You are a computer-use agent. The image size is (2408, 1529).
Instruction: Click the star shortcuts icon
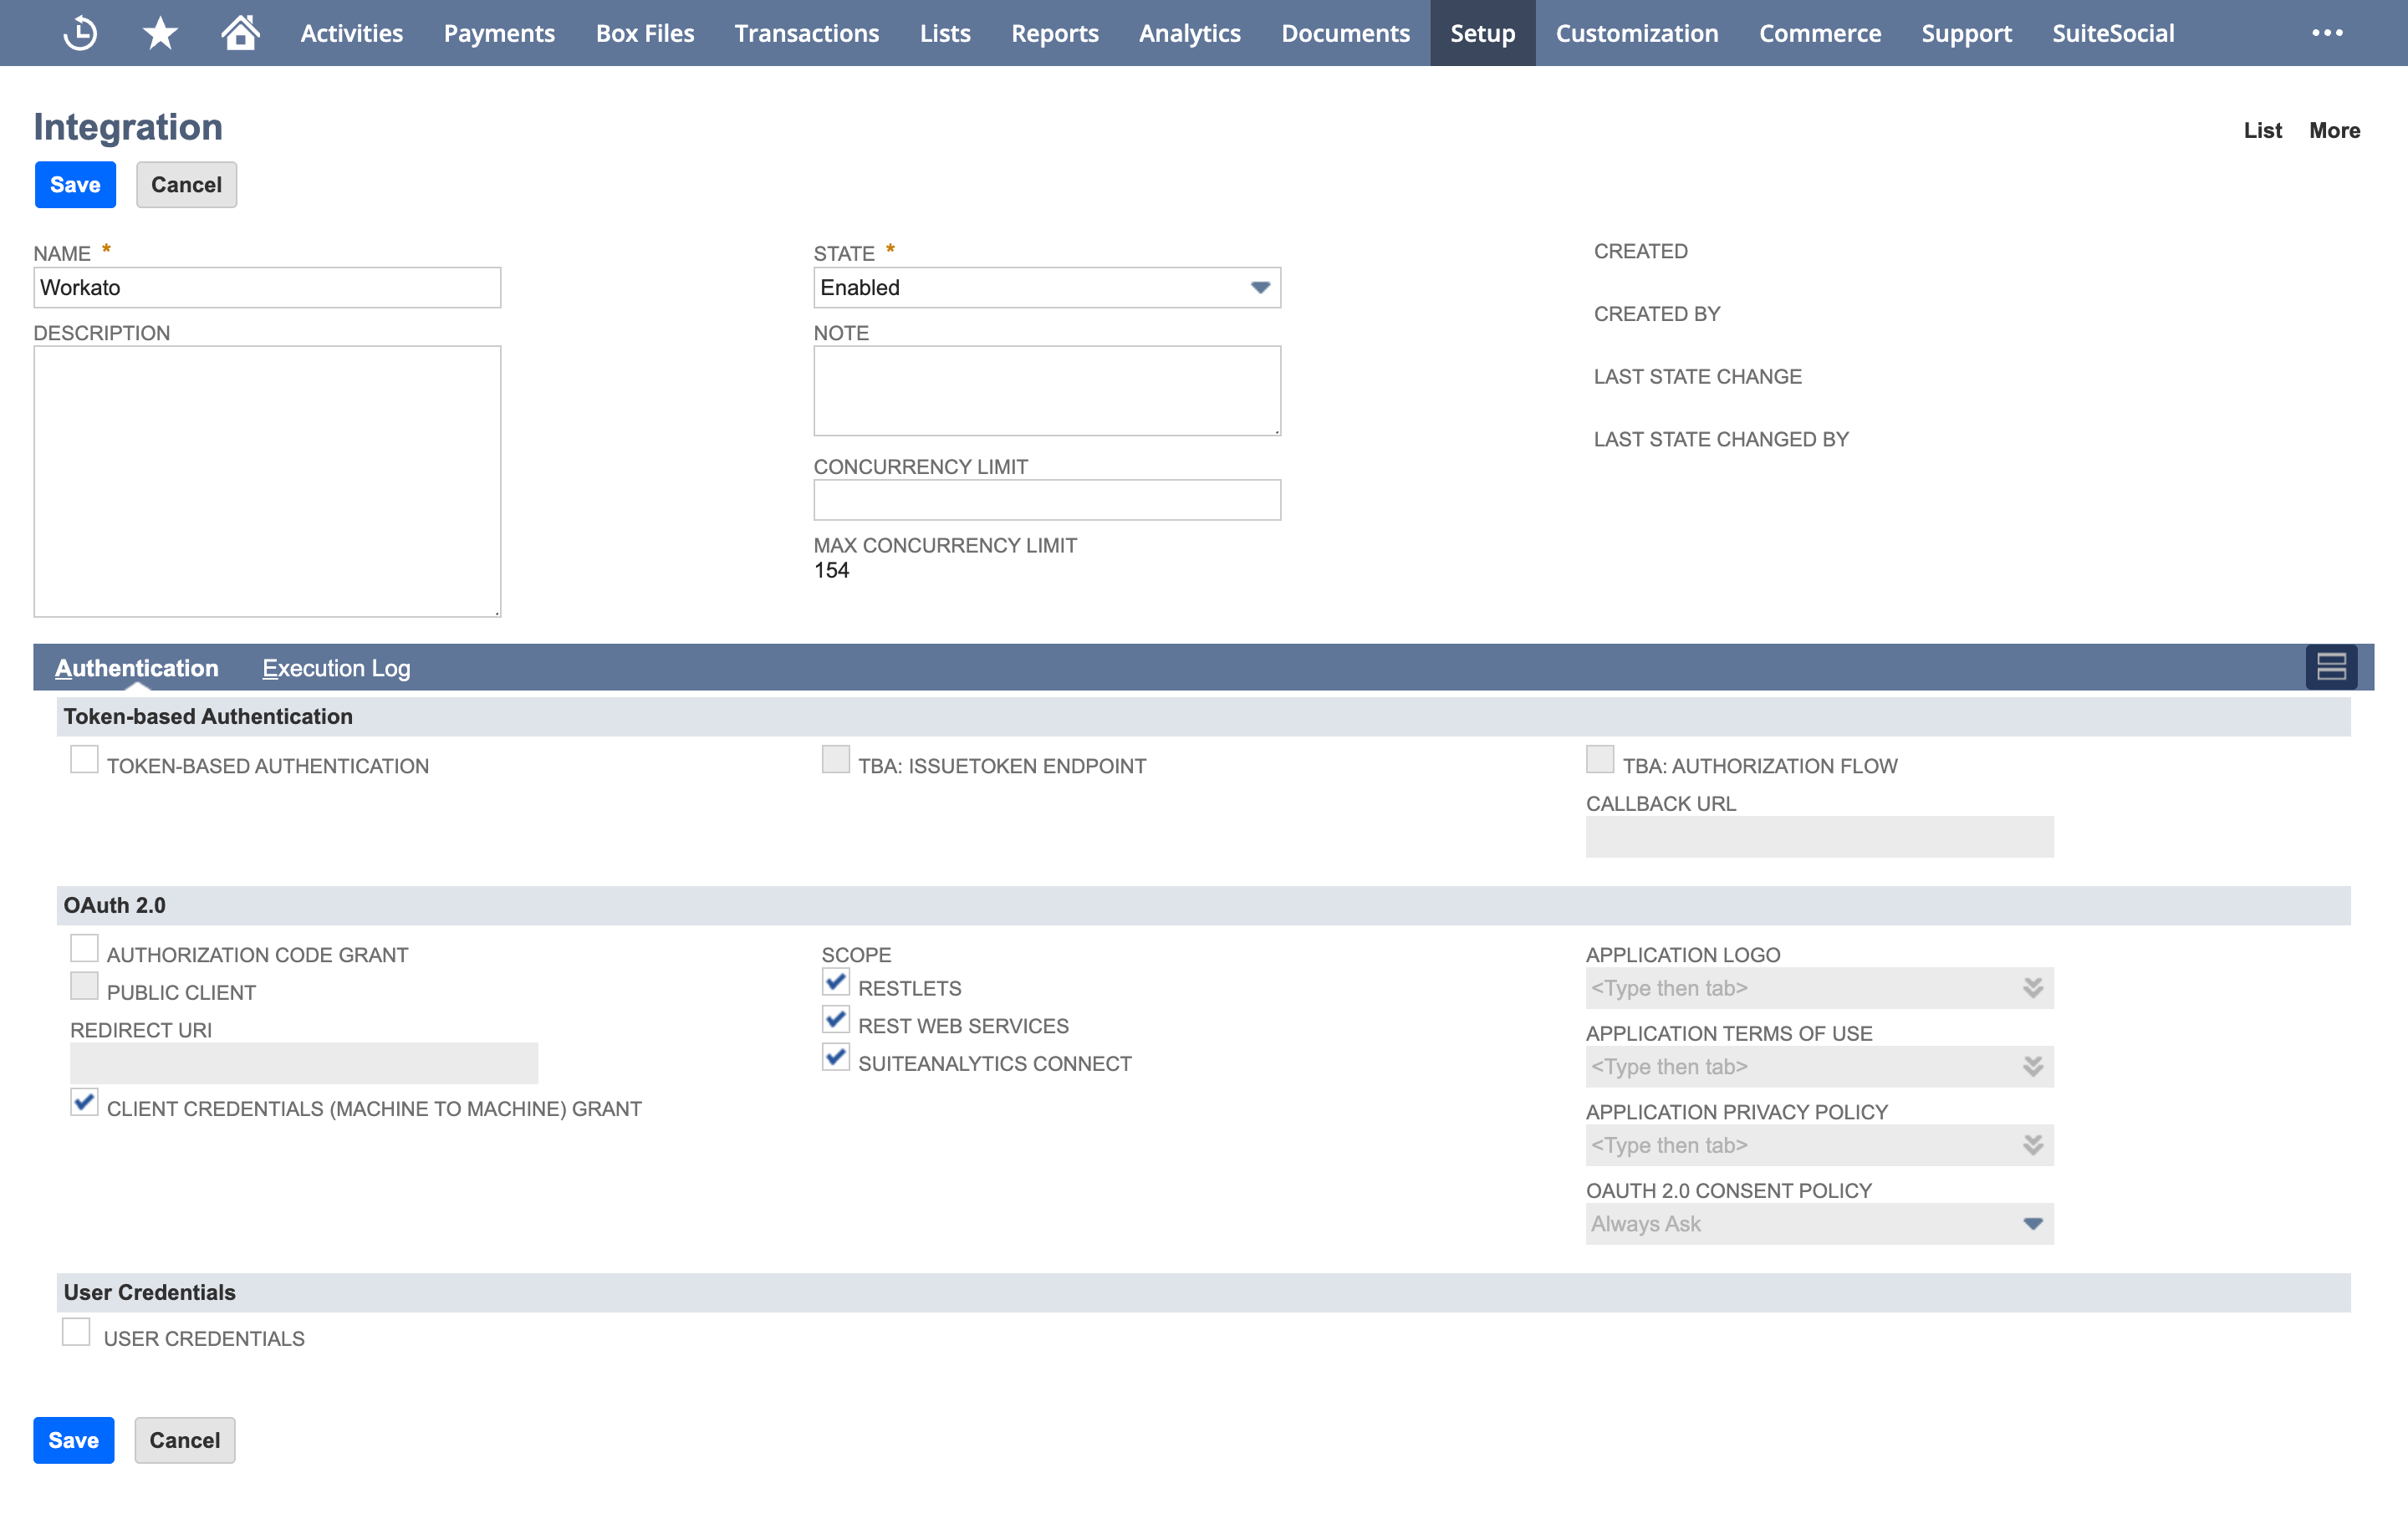coord(159,32)
